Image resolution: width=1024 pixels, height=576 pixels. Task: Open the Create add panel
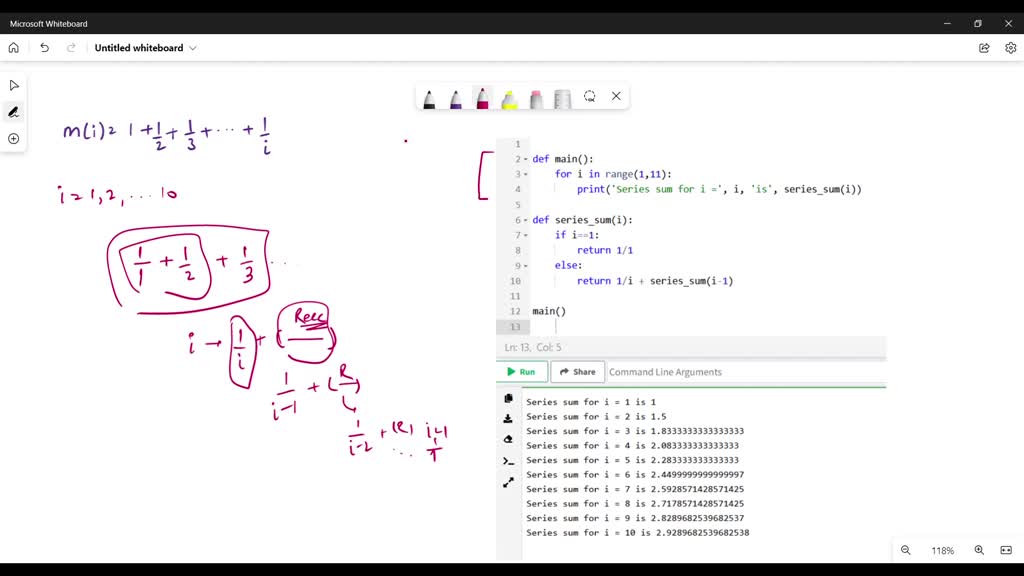14,138
